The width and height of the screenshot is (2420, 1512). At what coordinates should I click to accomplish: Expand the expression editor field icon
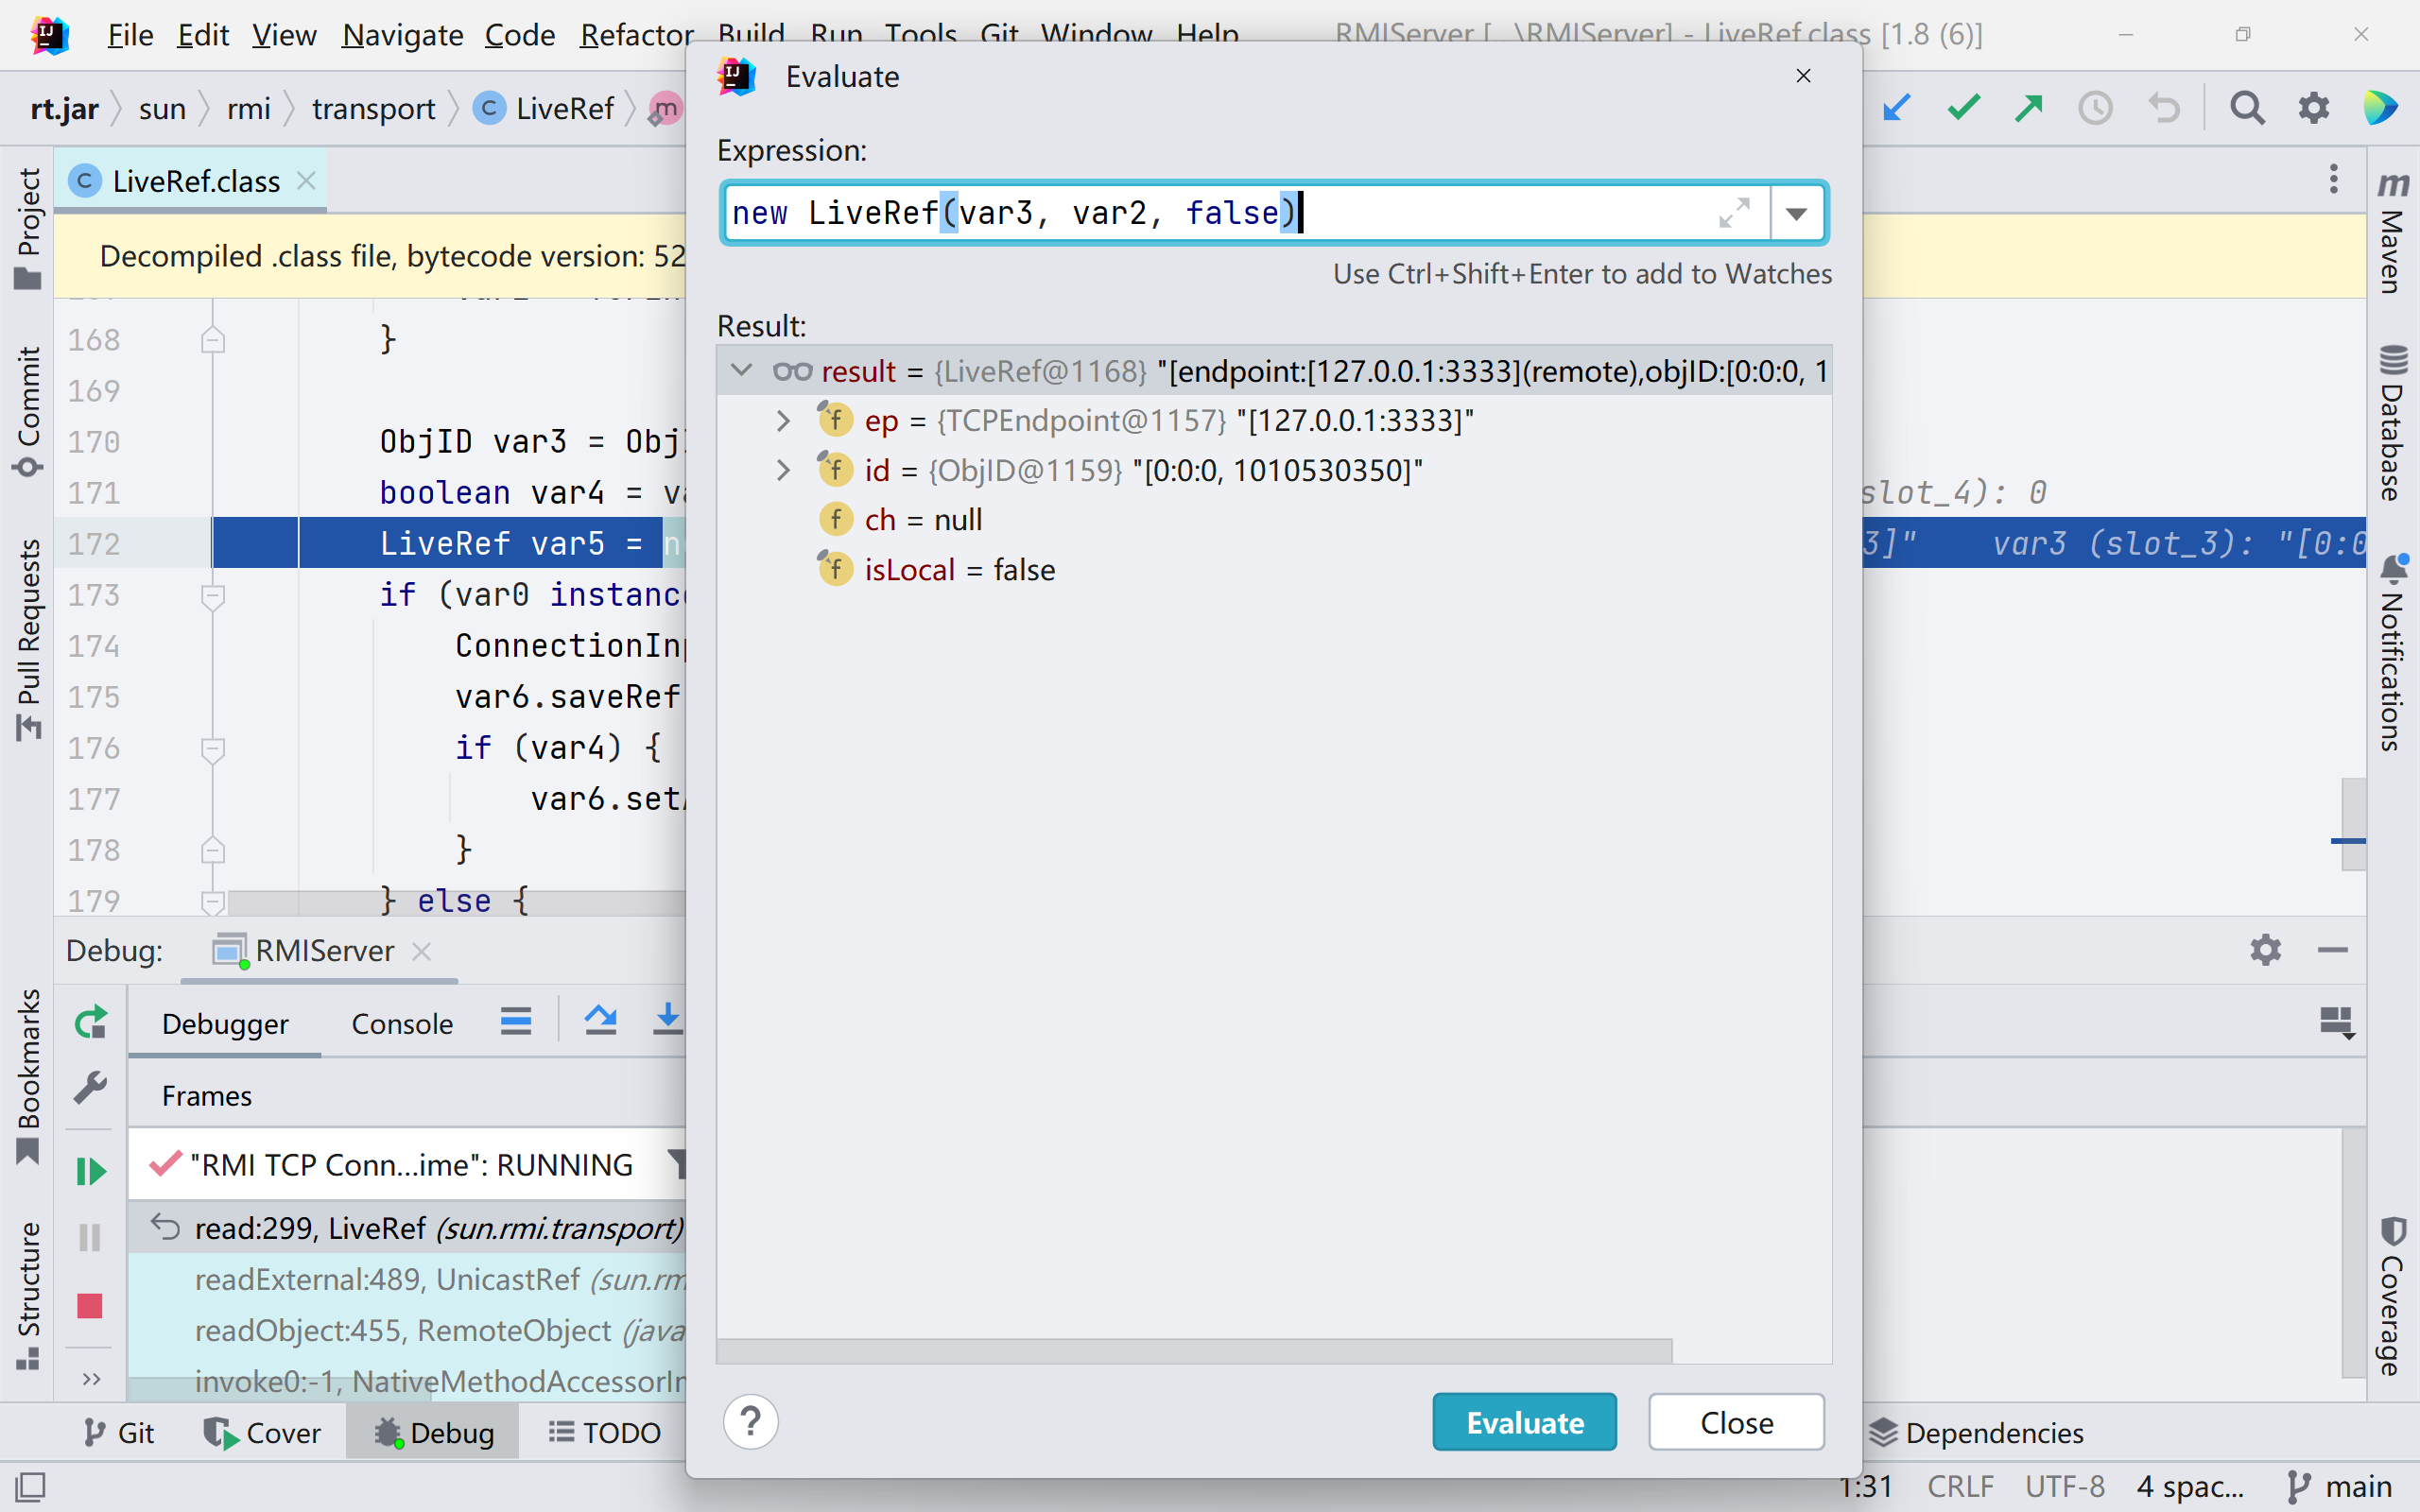click(1734, 213)
